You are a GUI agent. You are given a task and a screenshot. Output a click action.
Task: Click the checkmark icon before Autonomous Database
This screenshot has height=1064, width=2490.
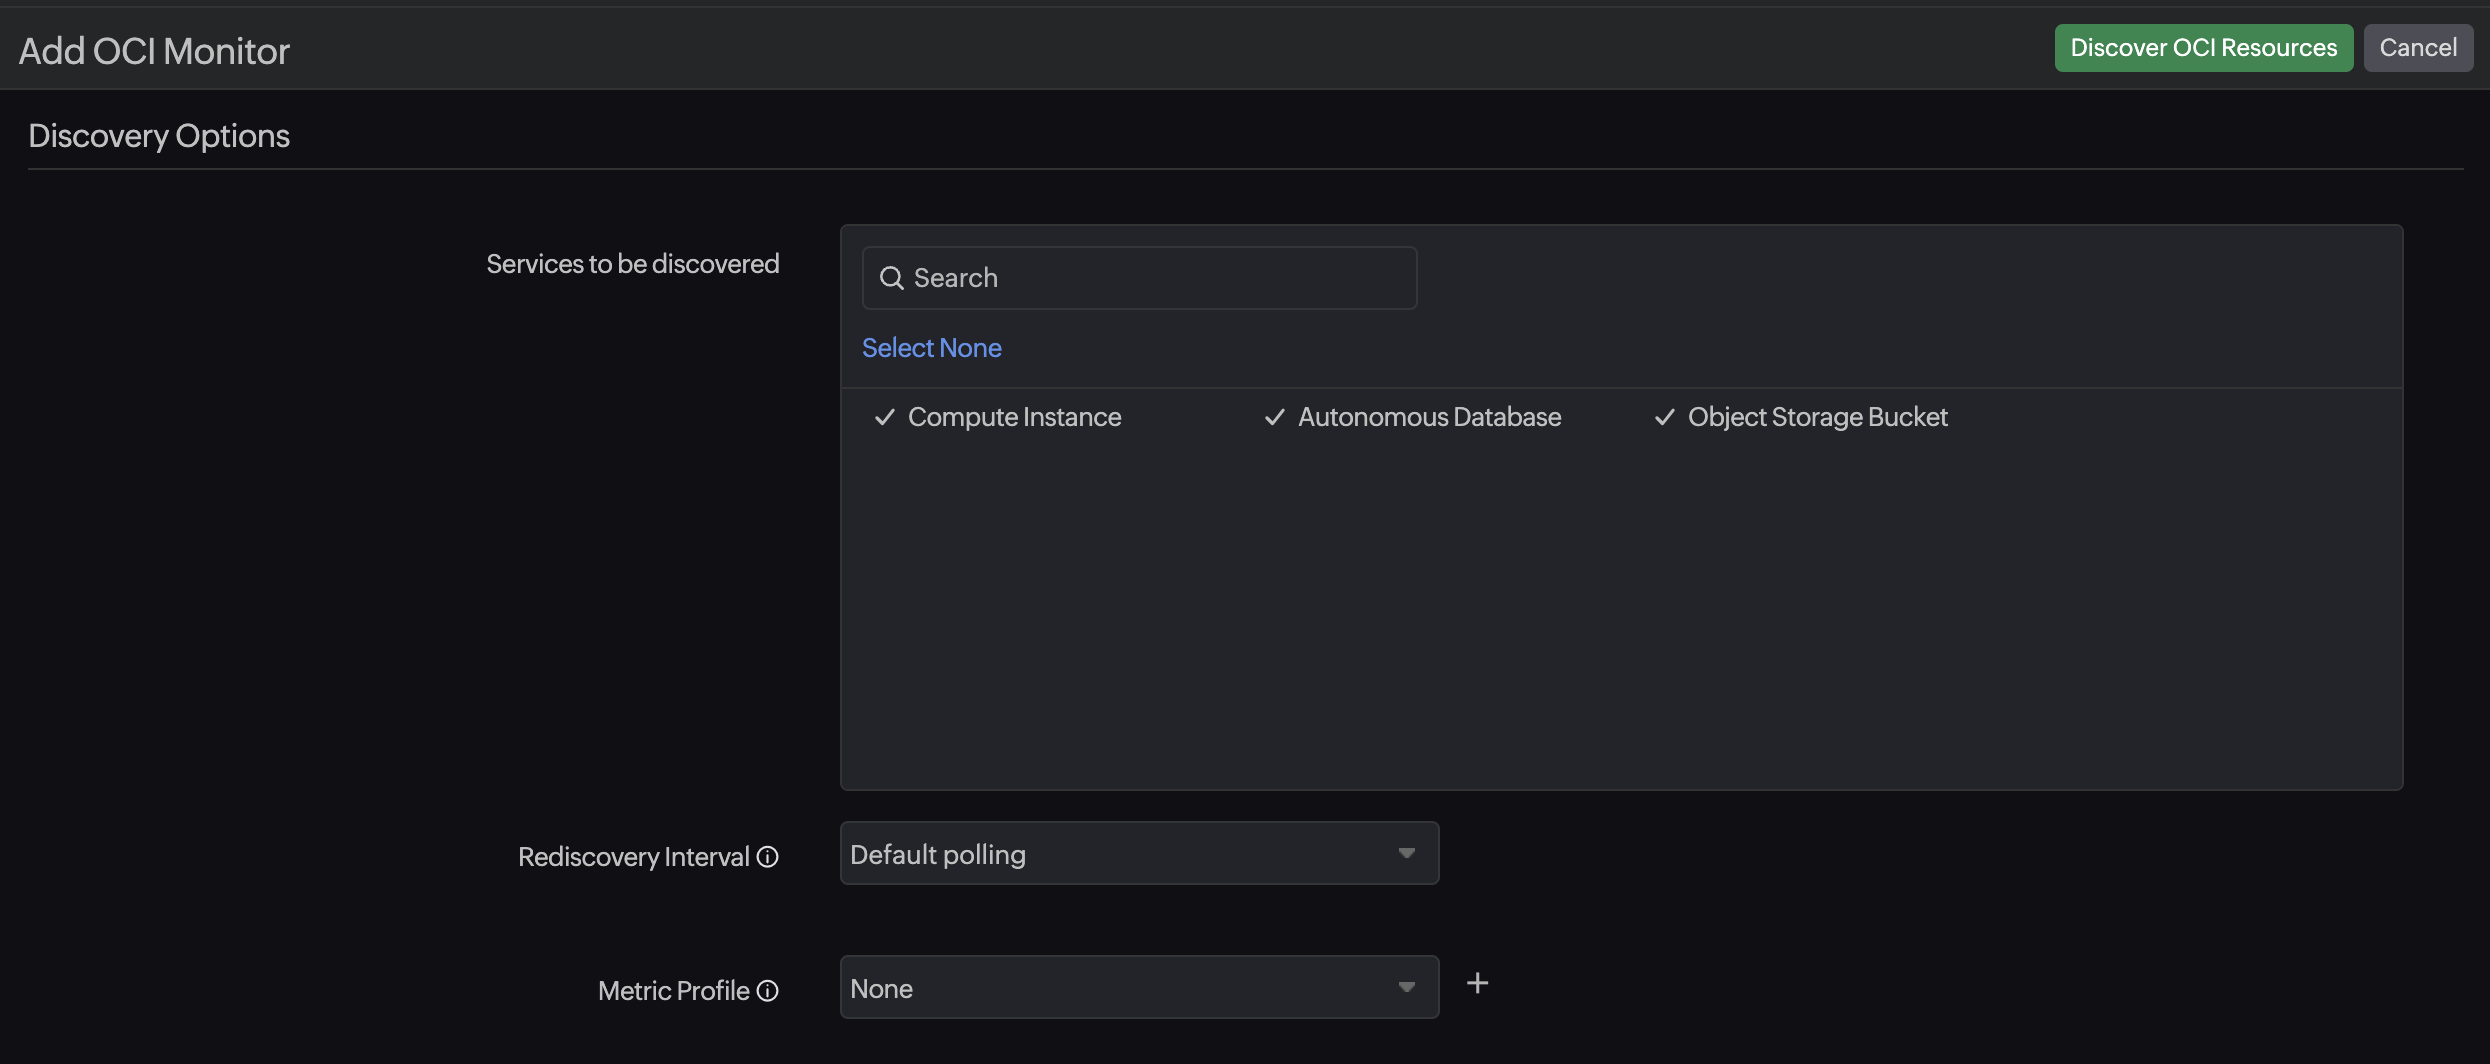click(x=1275, y=417)
